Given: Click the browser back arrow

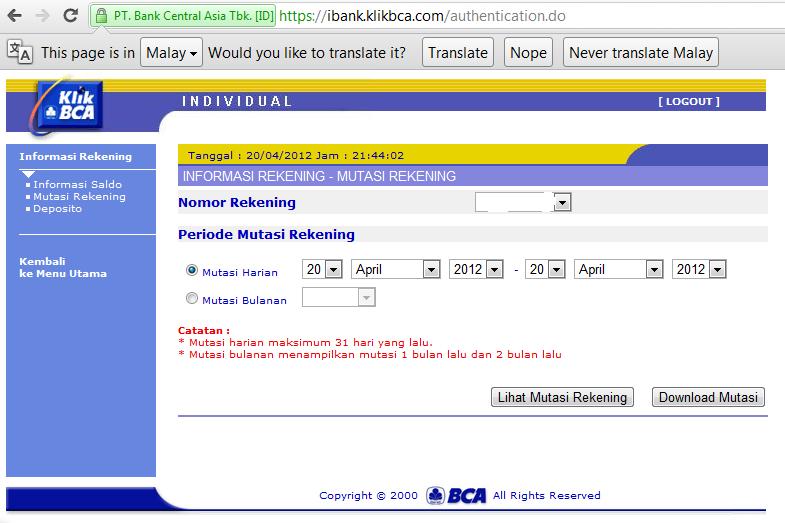Looking at the screenshot, I should 15,16.
